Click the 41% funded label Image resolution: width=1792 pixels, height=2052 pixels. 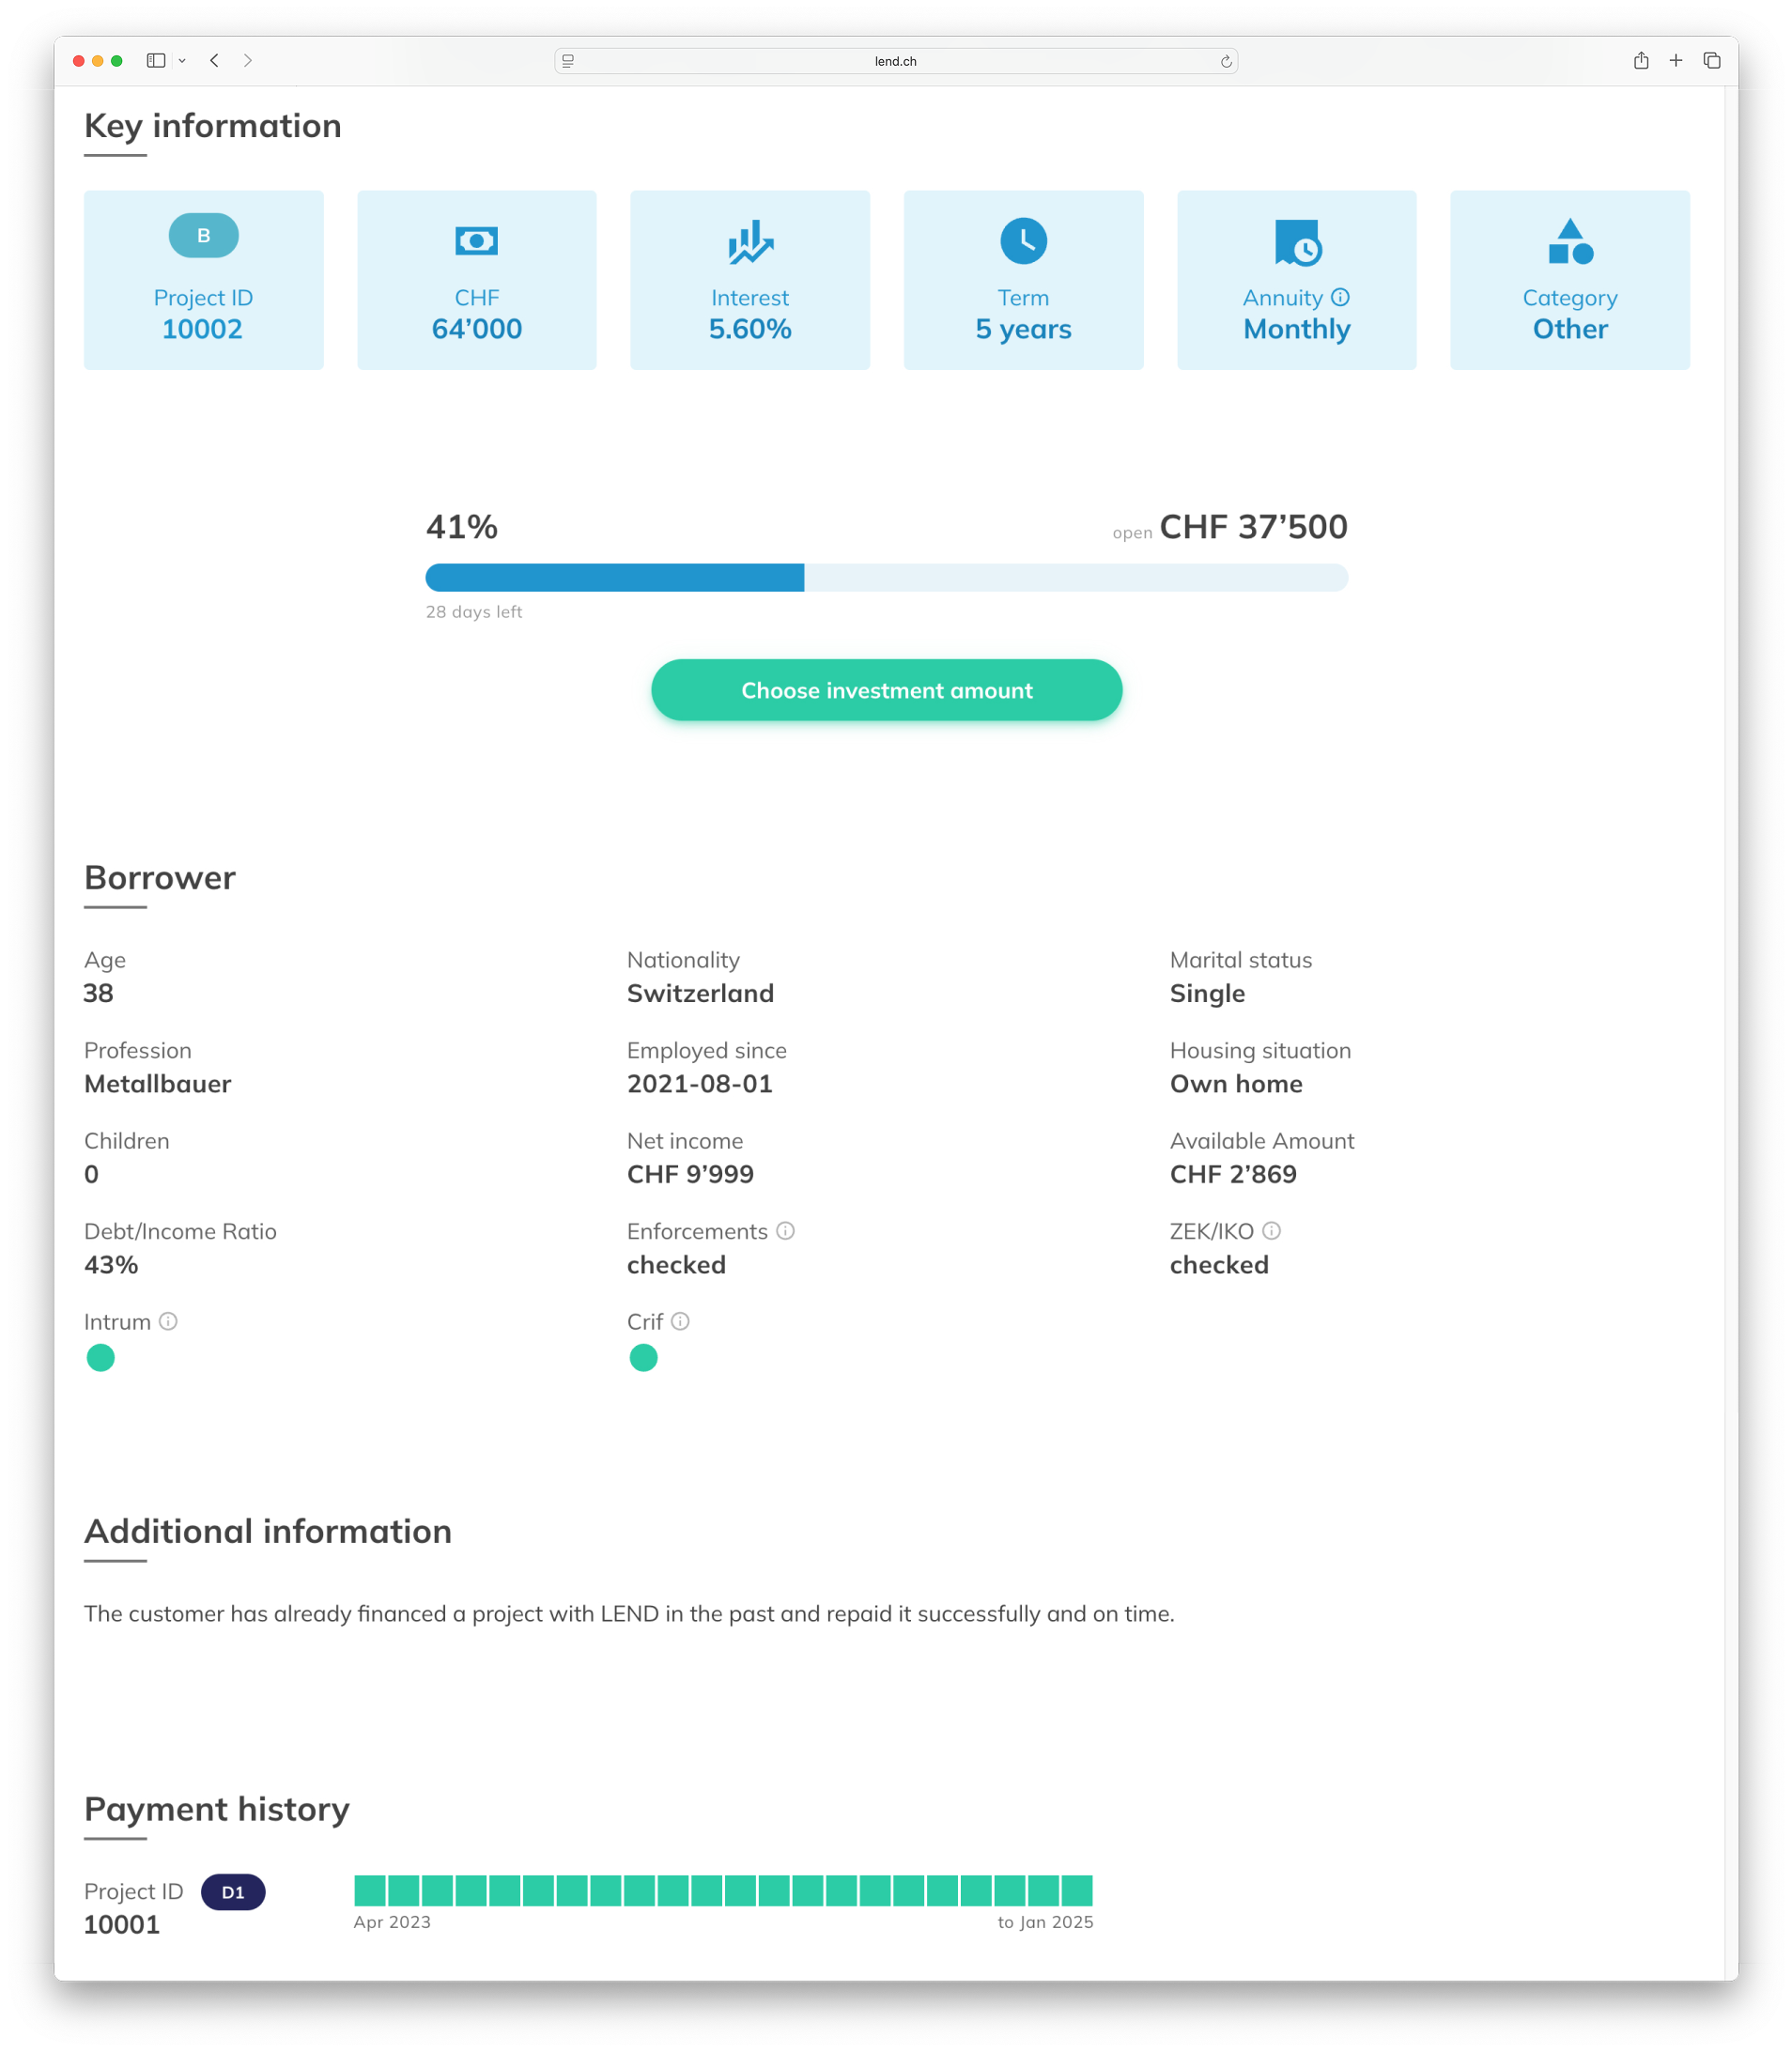coord(461,527)
